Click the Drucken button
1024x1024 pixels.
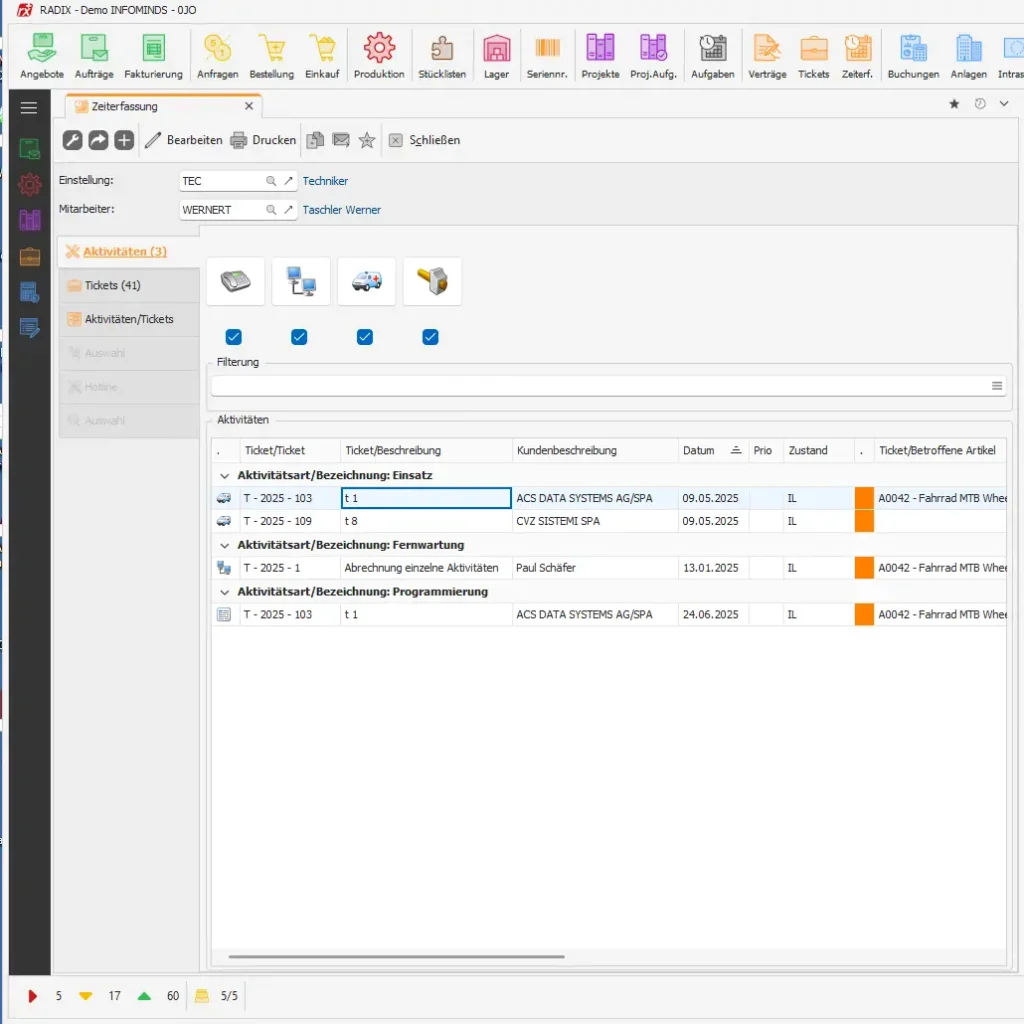pos(263,140)
